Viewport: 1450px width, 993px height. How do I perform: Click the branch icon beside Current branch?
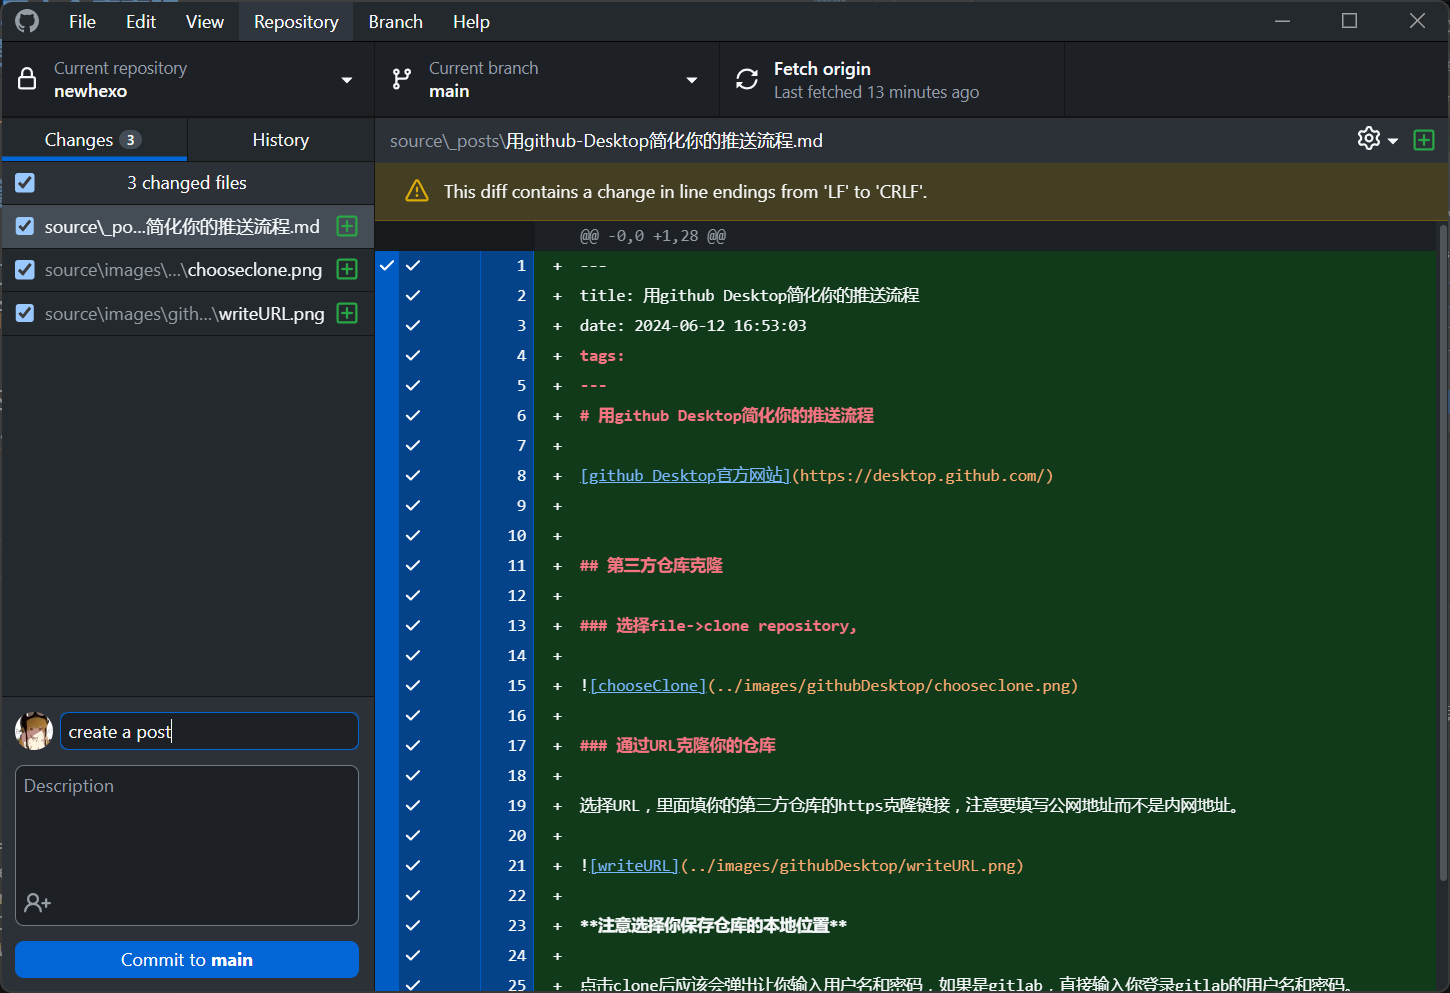402,79
